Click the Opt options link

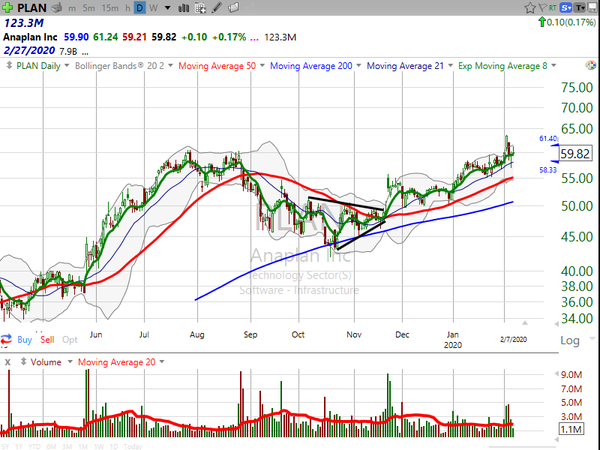[x=70, y=339]
